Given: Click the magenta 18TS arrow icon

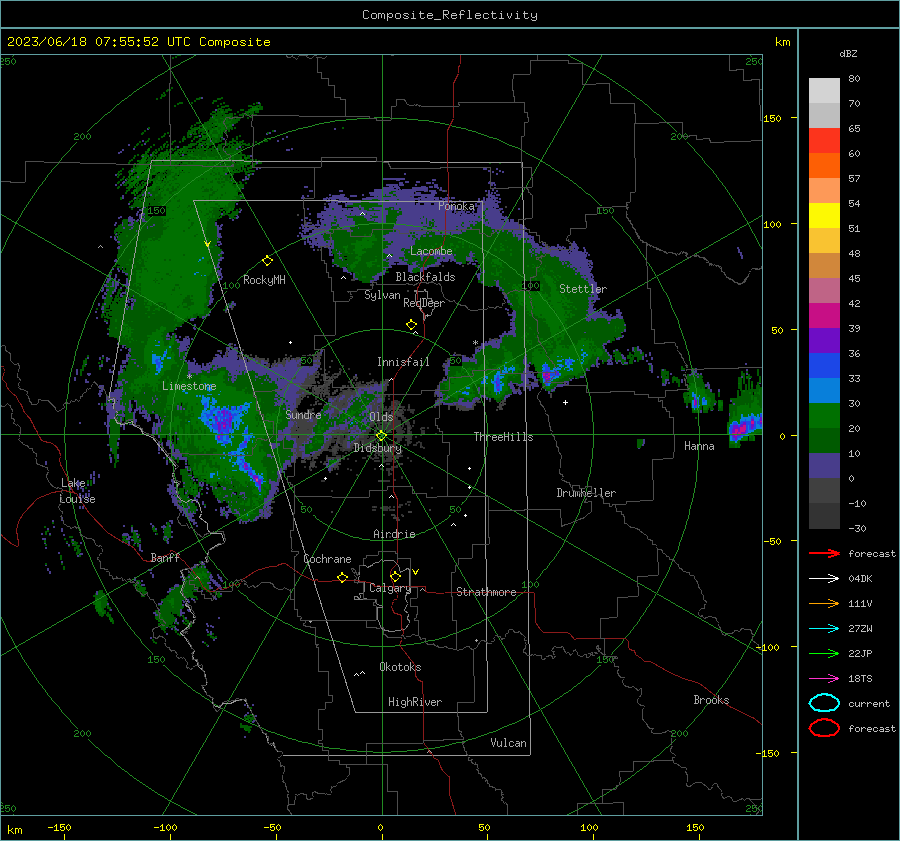Looking at the screenshot, I should pyautogui.click(x=824, y=679).
